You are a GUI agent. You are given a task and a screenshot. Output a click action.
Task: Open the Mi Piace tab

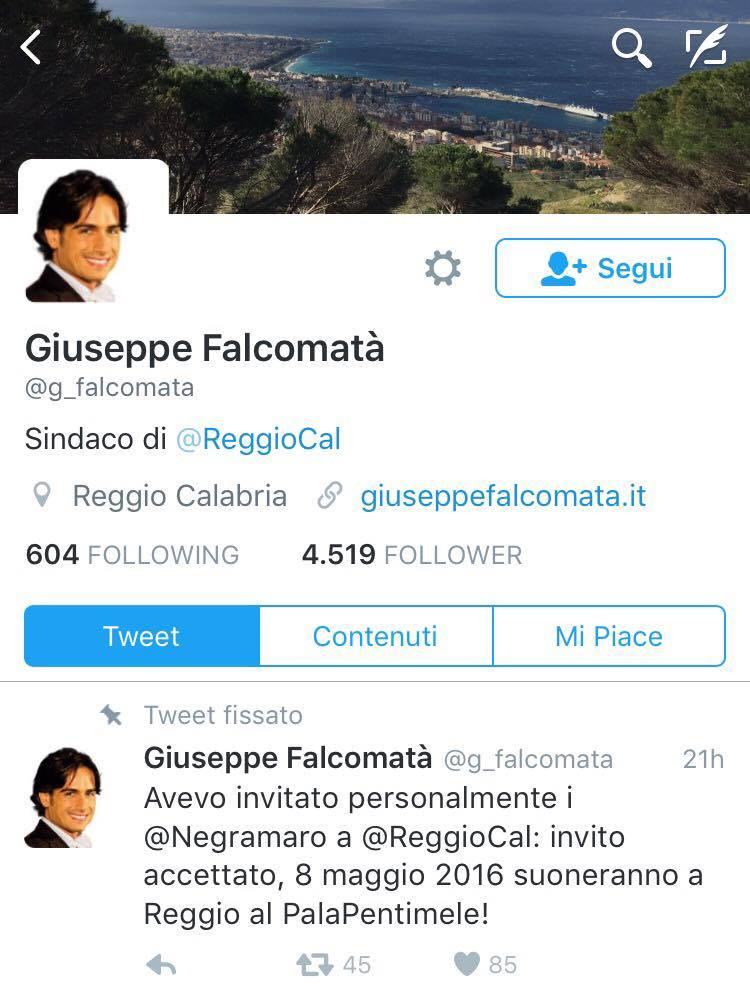609,636
